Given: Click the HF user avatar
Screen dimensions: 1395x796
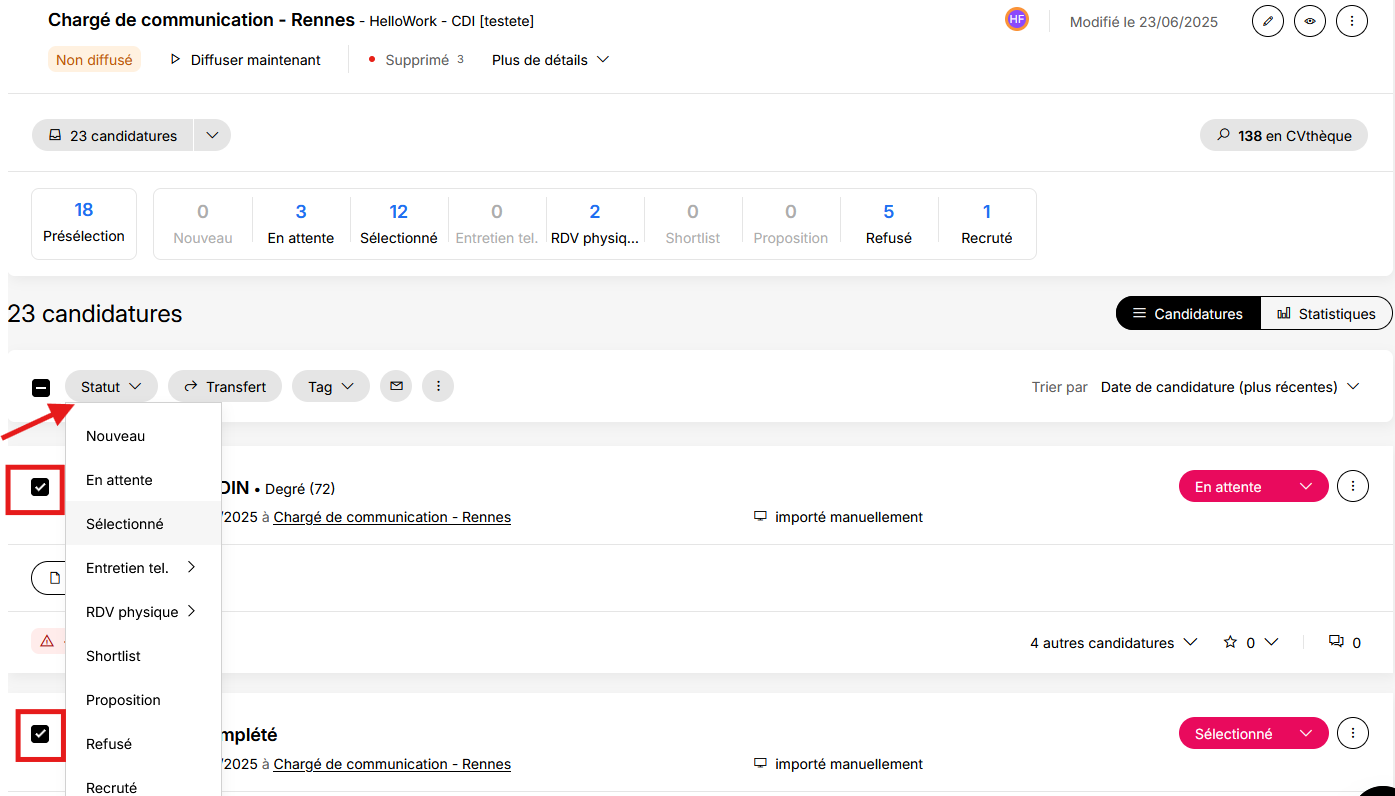Looking at the screenshot, I should click(1017, 19).
